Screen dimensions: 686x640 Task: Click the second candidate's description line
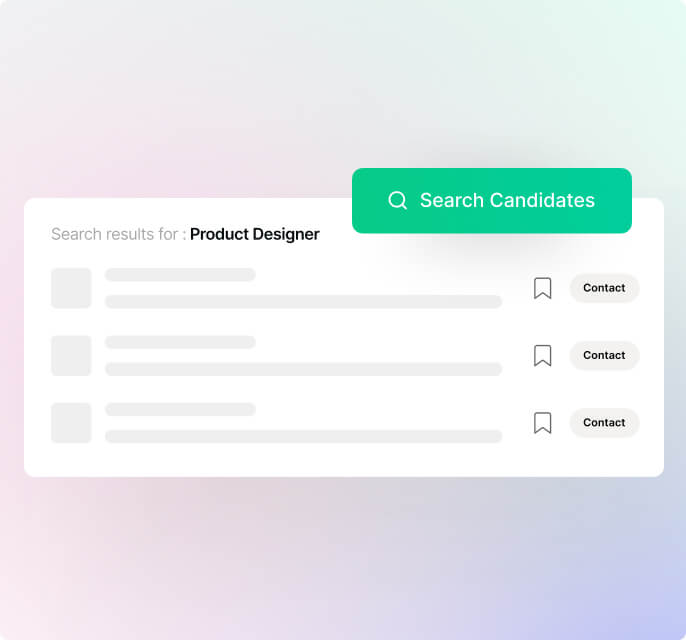point(303,369)
